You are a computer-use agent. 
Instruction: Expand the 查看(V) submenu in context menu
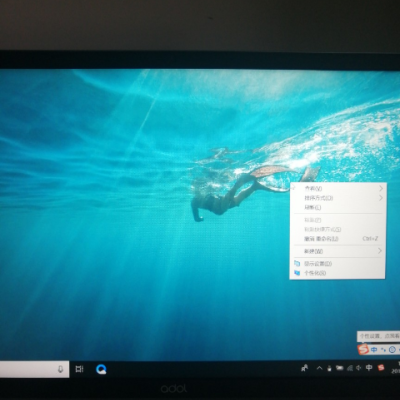pyautogui.click(x=338, y=188)
